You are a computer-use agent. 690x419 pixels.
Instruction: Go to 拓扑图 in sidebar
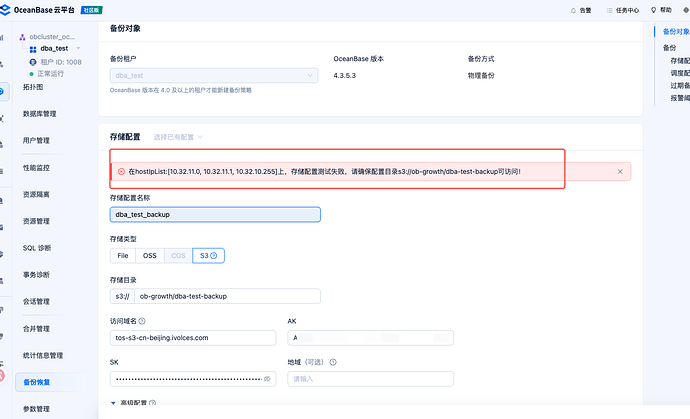coord(33,87)
